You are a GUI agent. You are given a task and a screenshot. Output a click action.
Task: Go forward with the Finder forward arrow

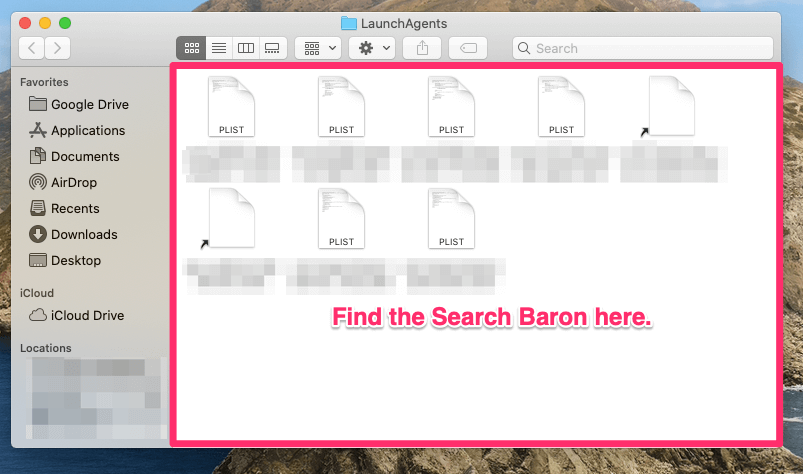57,48
